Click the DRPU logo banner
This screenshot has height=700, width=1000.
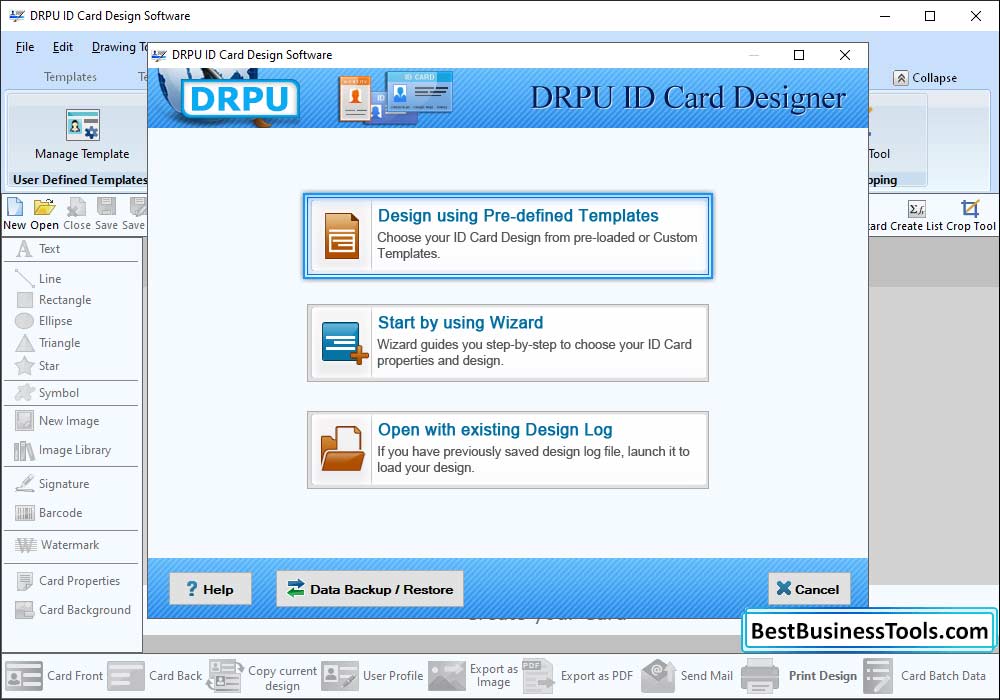[x=240, y=99]
